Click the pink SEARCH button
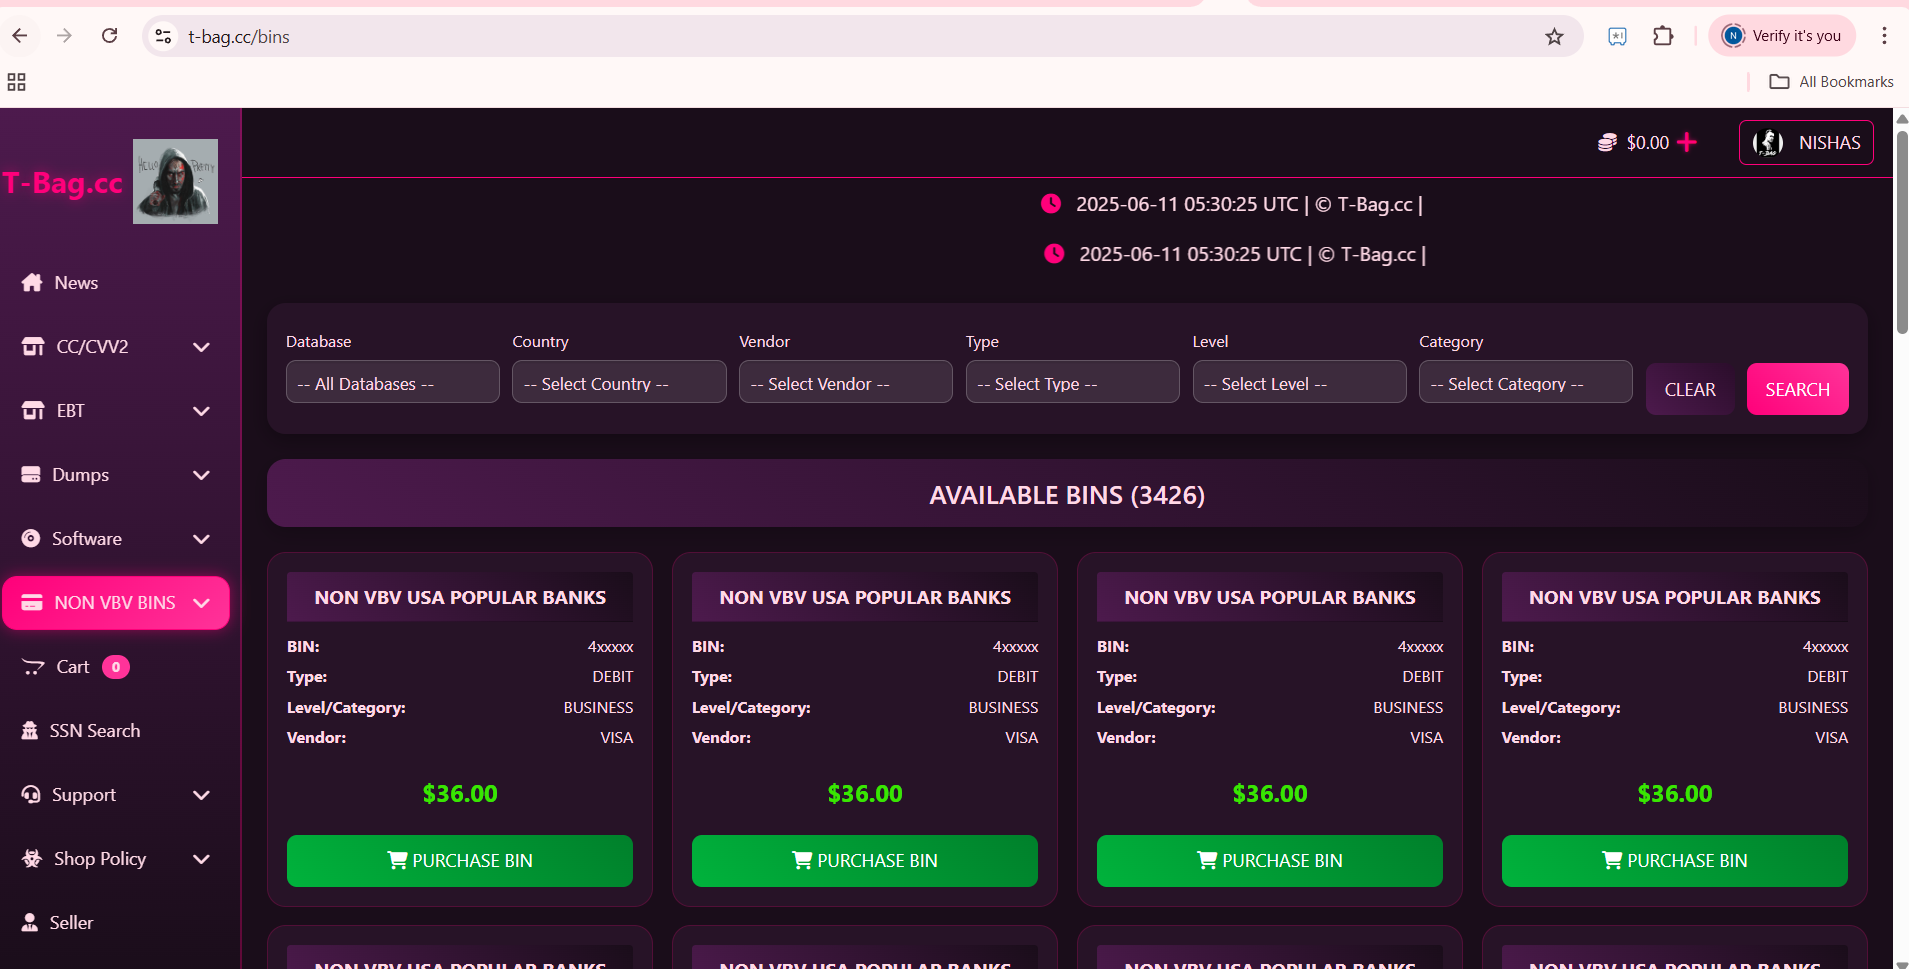Viewport: 1909px width, 969px height. pos(1797,389)
